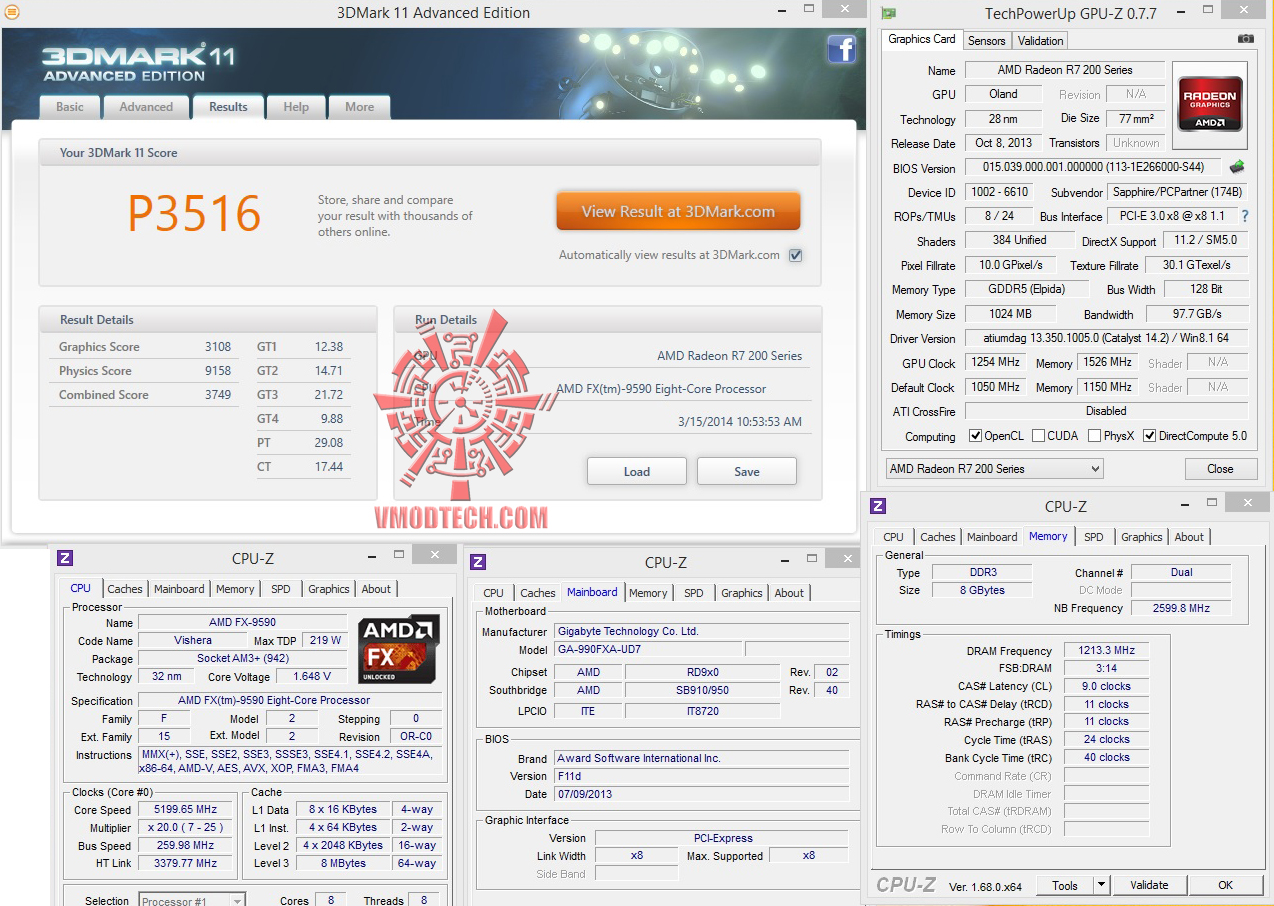Click the Driver Version field in GPU-Z
Image resolution: width=1274 pixels, height=906 pixels.
[x=1106, y=339]
